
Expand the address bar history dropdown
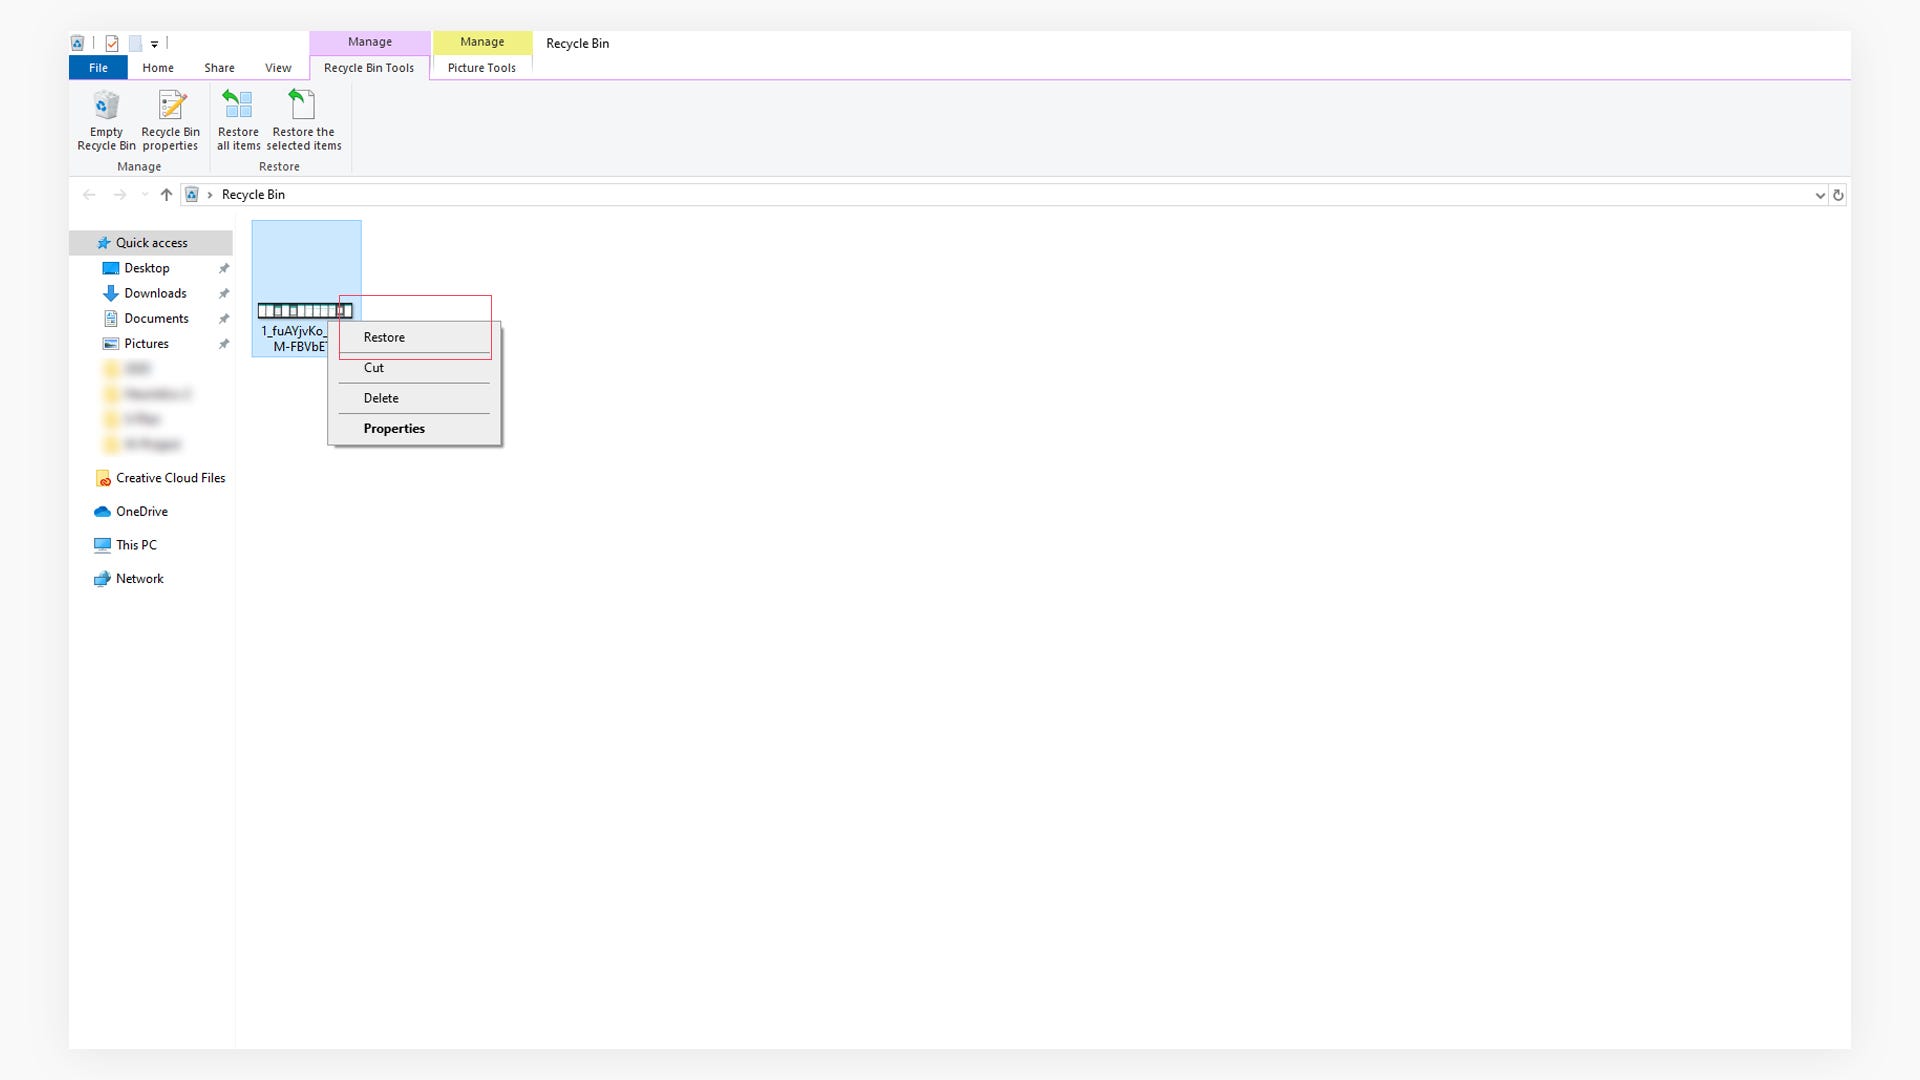tap(1820, 195)
